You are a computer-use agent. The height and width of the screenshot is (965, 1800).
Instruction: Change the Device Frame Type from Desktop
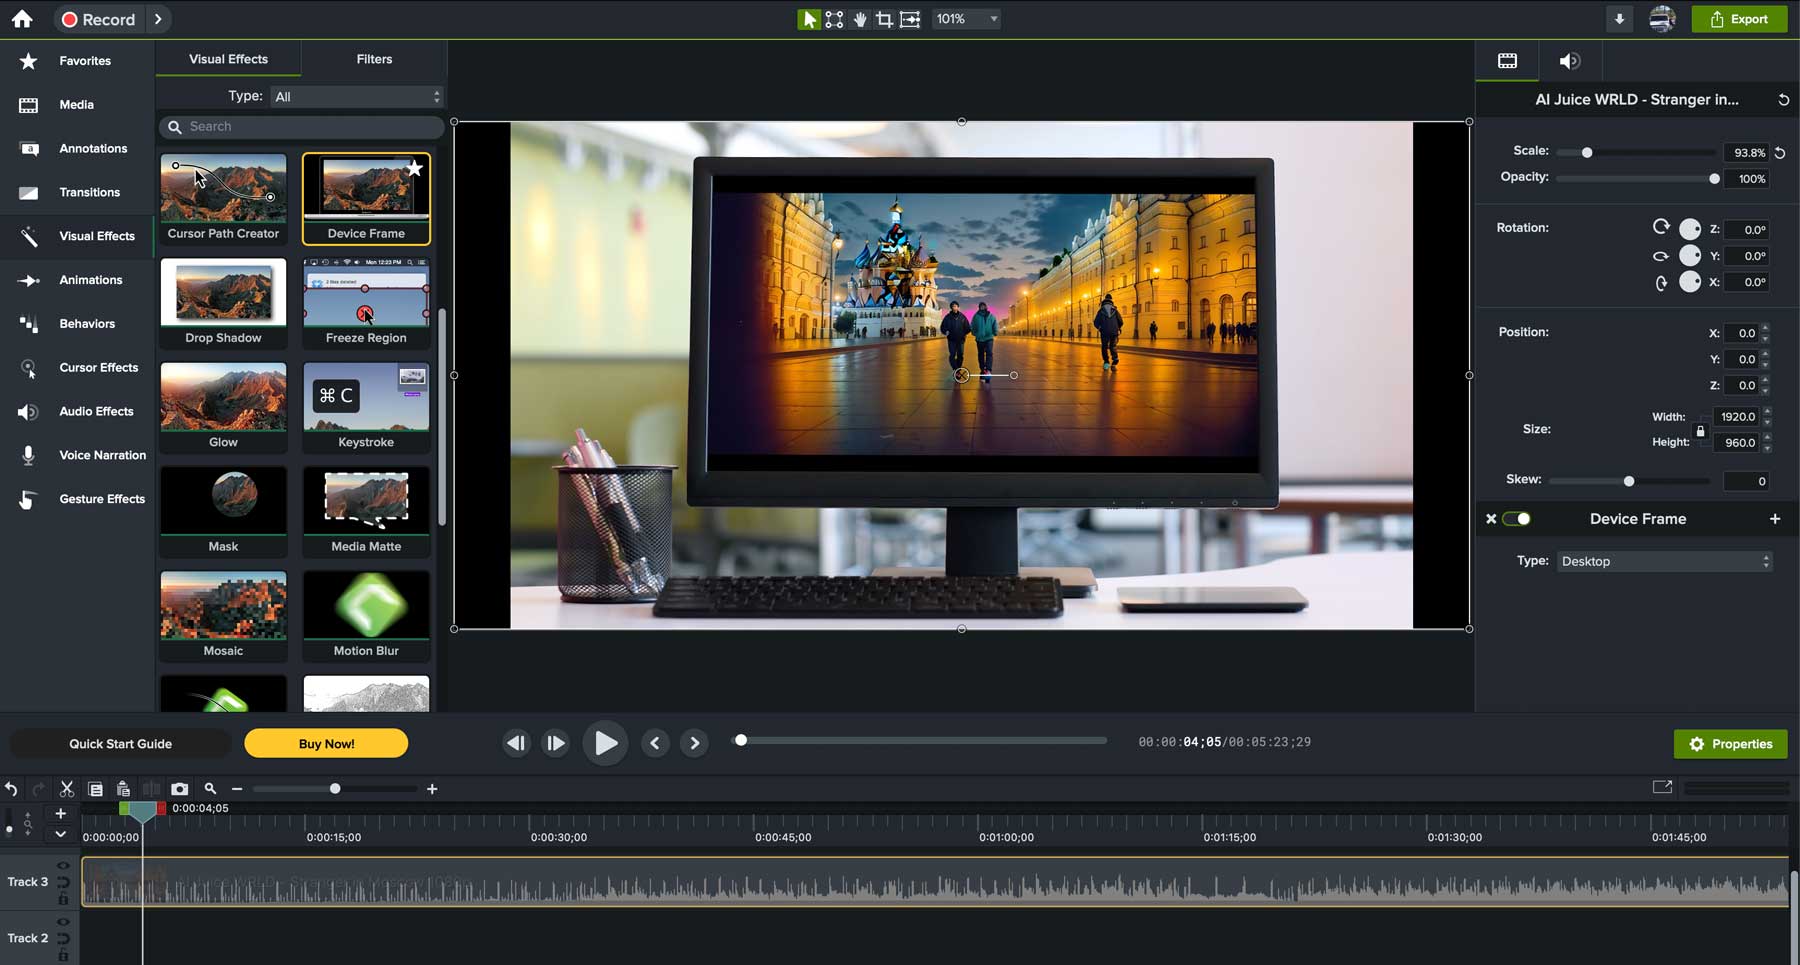point(1663,560)
